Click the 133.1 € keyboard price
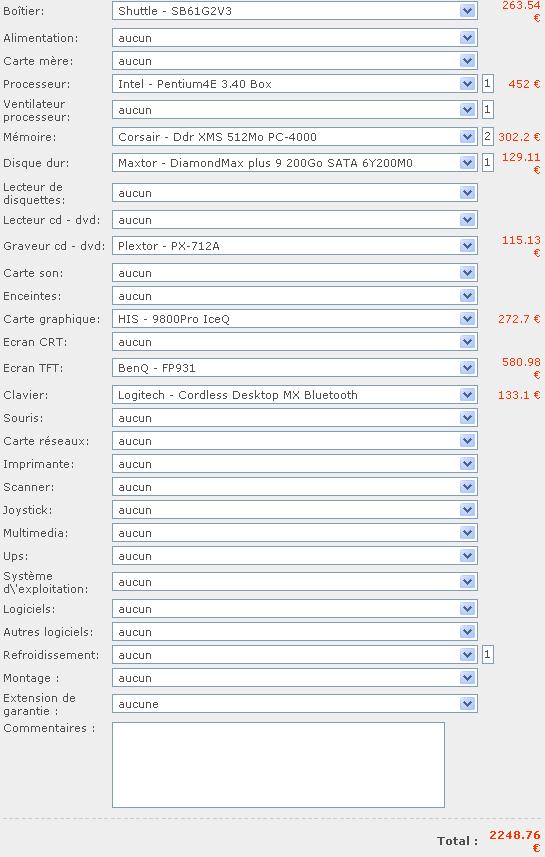The width and height of the screenshot is (545, 857). (x=519, y=395)
